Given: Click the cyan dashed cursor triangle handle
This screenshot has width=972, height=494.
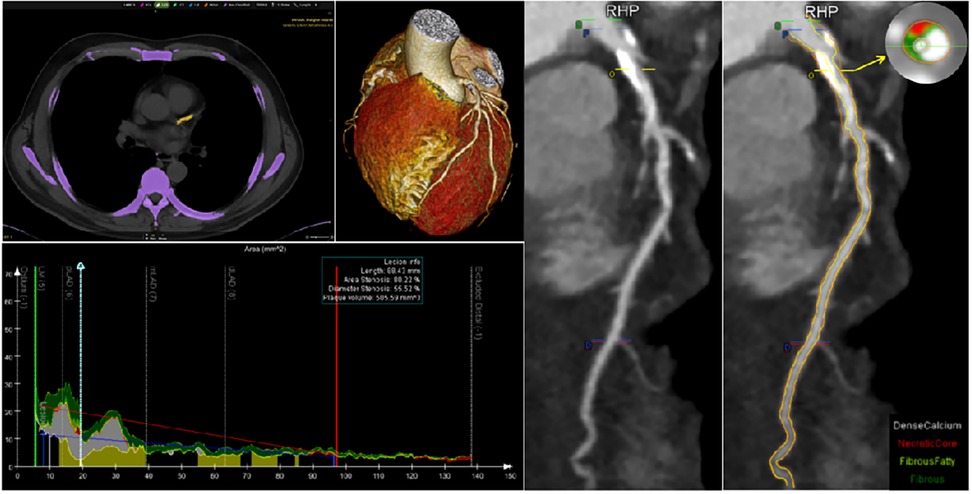Looking at the screenshot, I should 81,266.
